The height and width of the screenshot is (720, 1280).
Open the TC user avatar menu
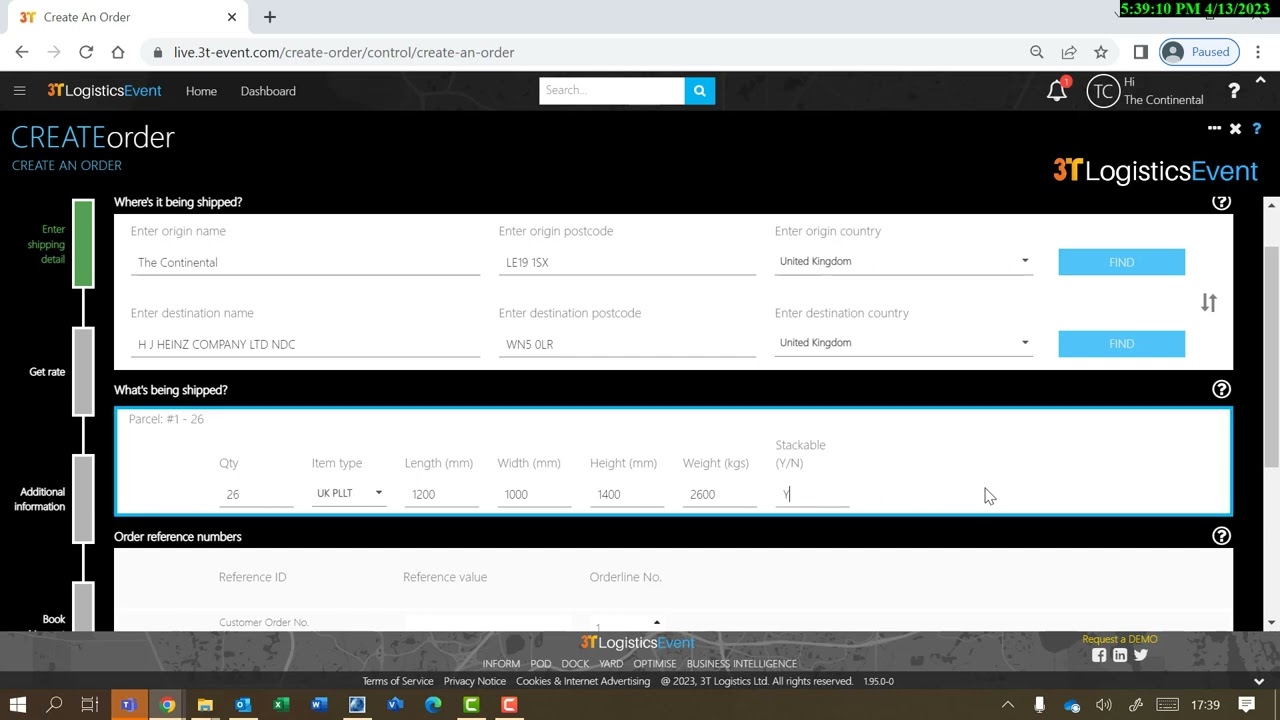1103,91
